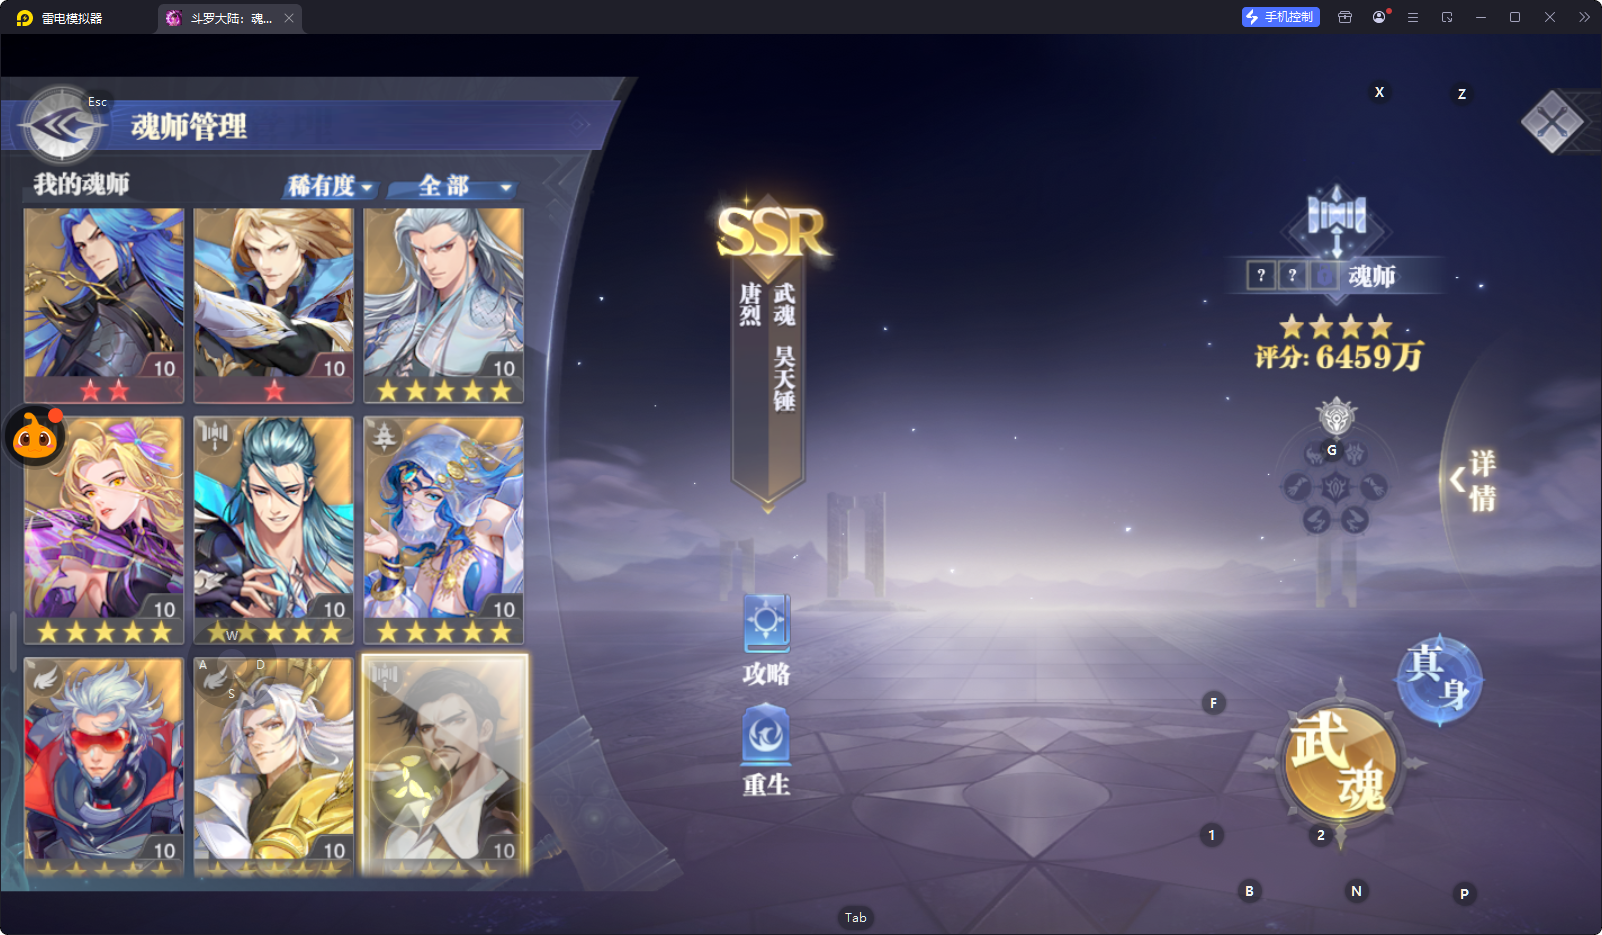
Task: Select the upper-right ring wheel slot
Action: pos(1355,455)
